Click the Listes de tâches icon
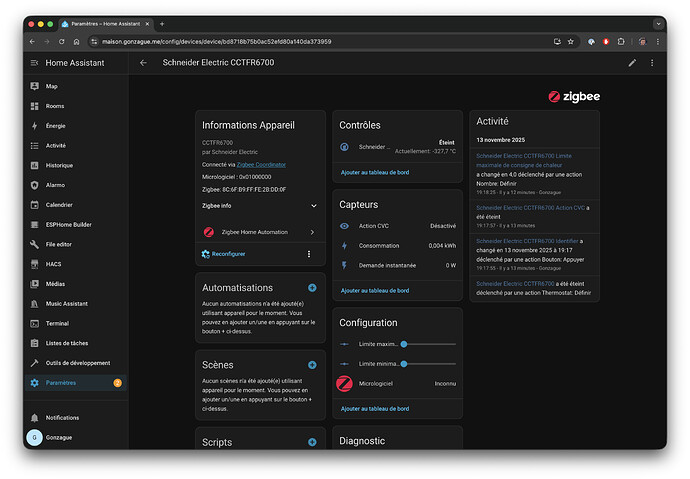This screenshot has height=479, width=690. click(x=35, y=343)
